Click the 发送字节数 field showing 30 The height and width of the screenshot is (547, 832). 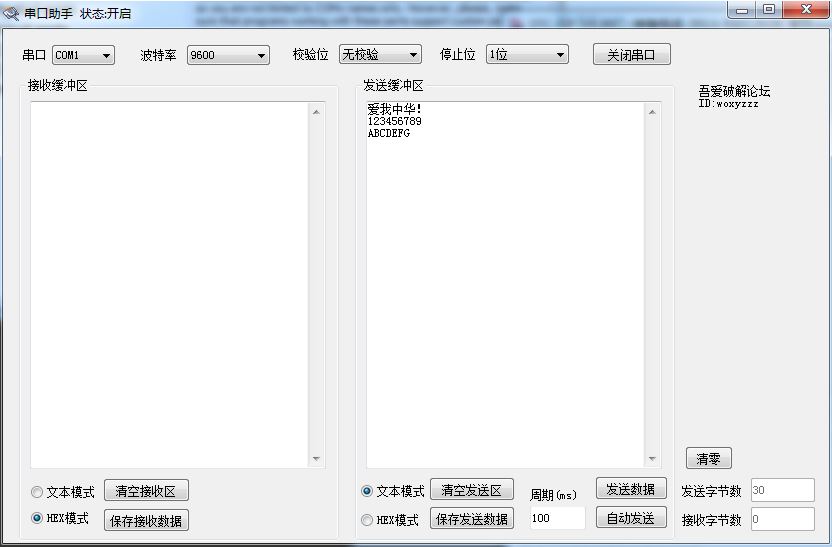point(783,490)
